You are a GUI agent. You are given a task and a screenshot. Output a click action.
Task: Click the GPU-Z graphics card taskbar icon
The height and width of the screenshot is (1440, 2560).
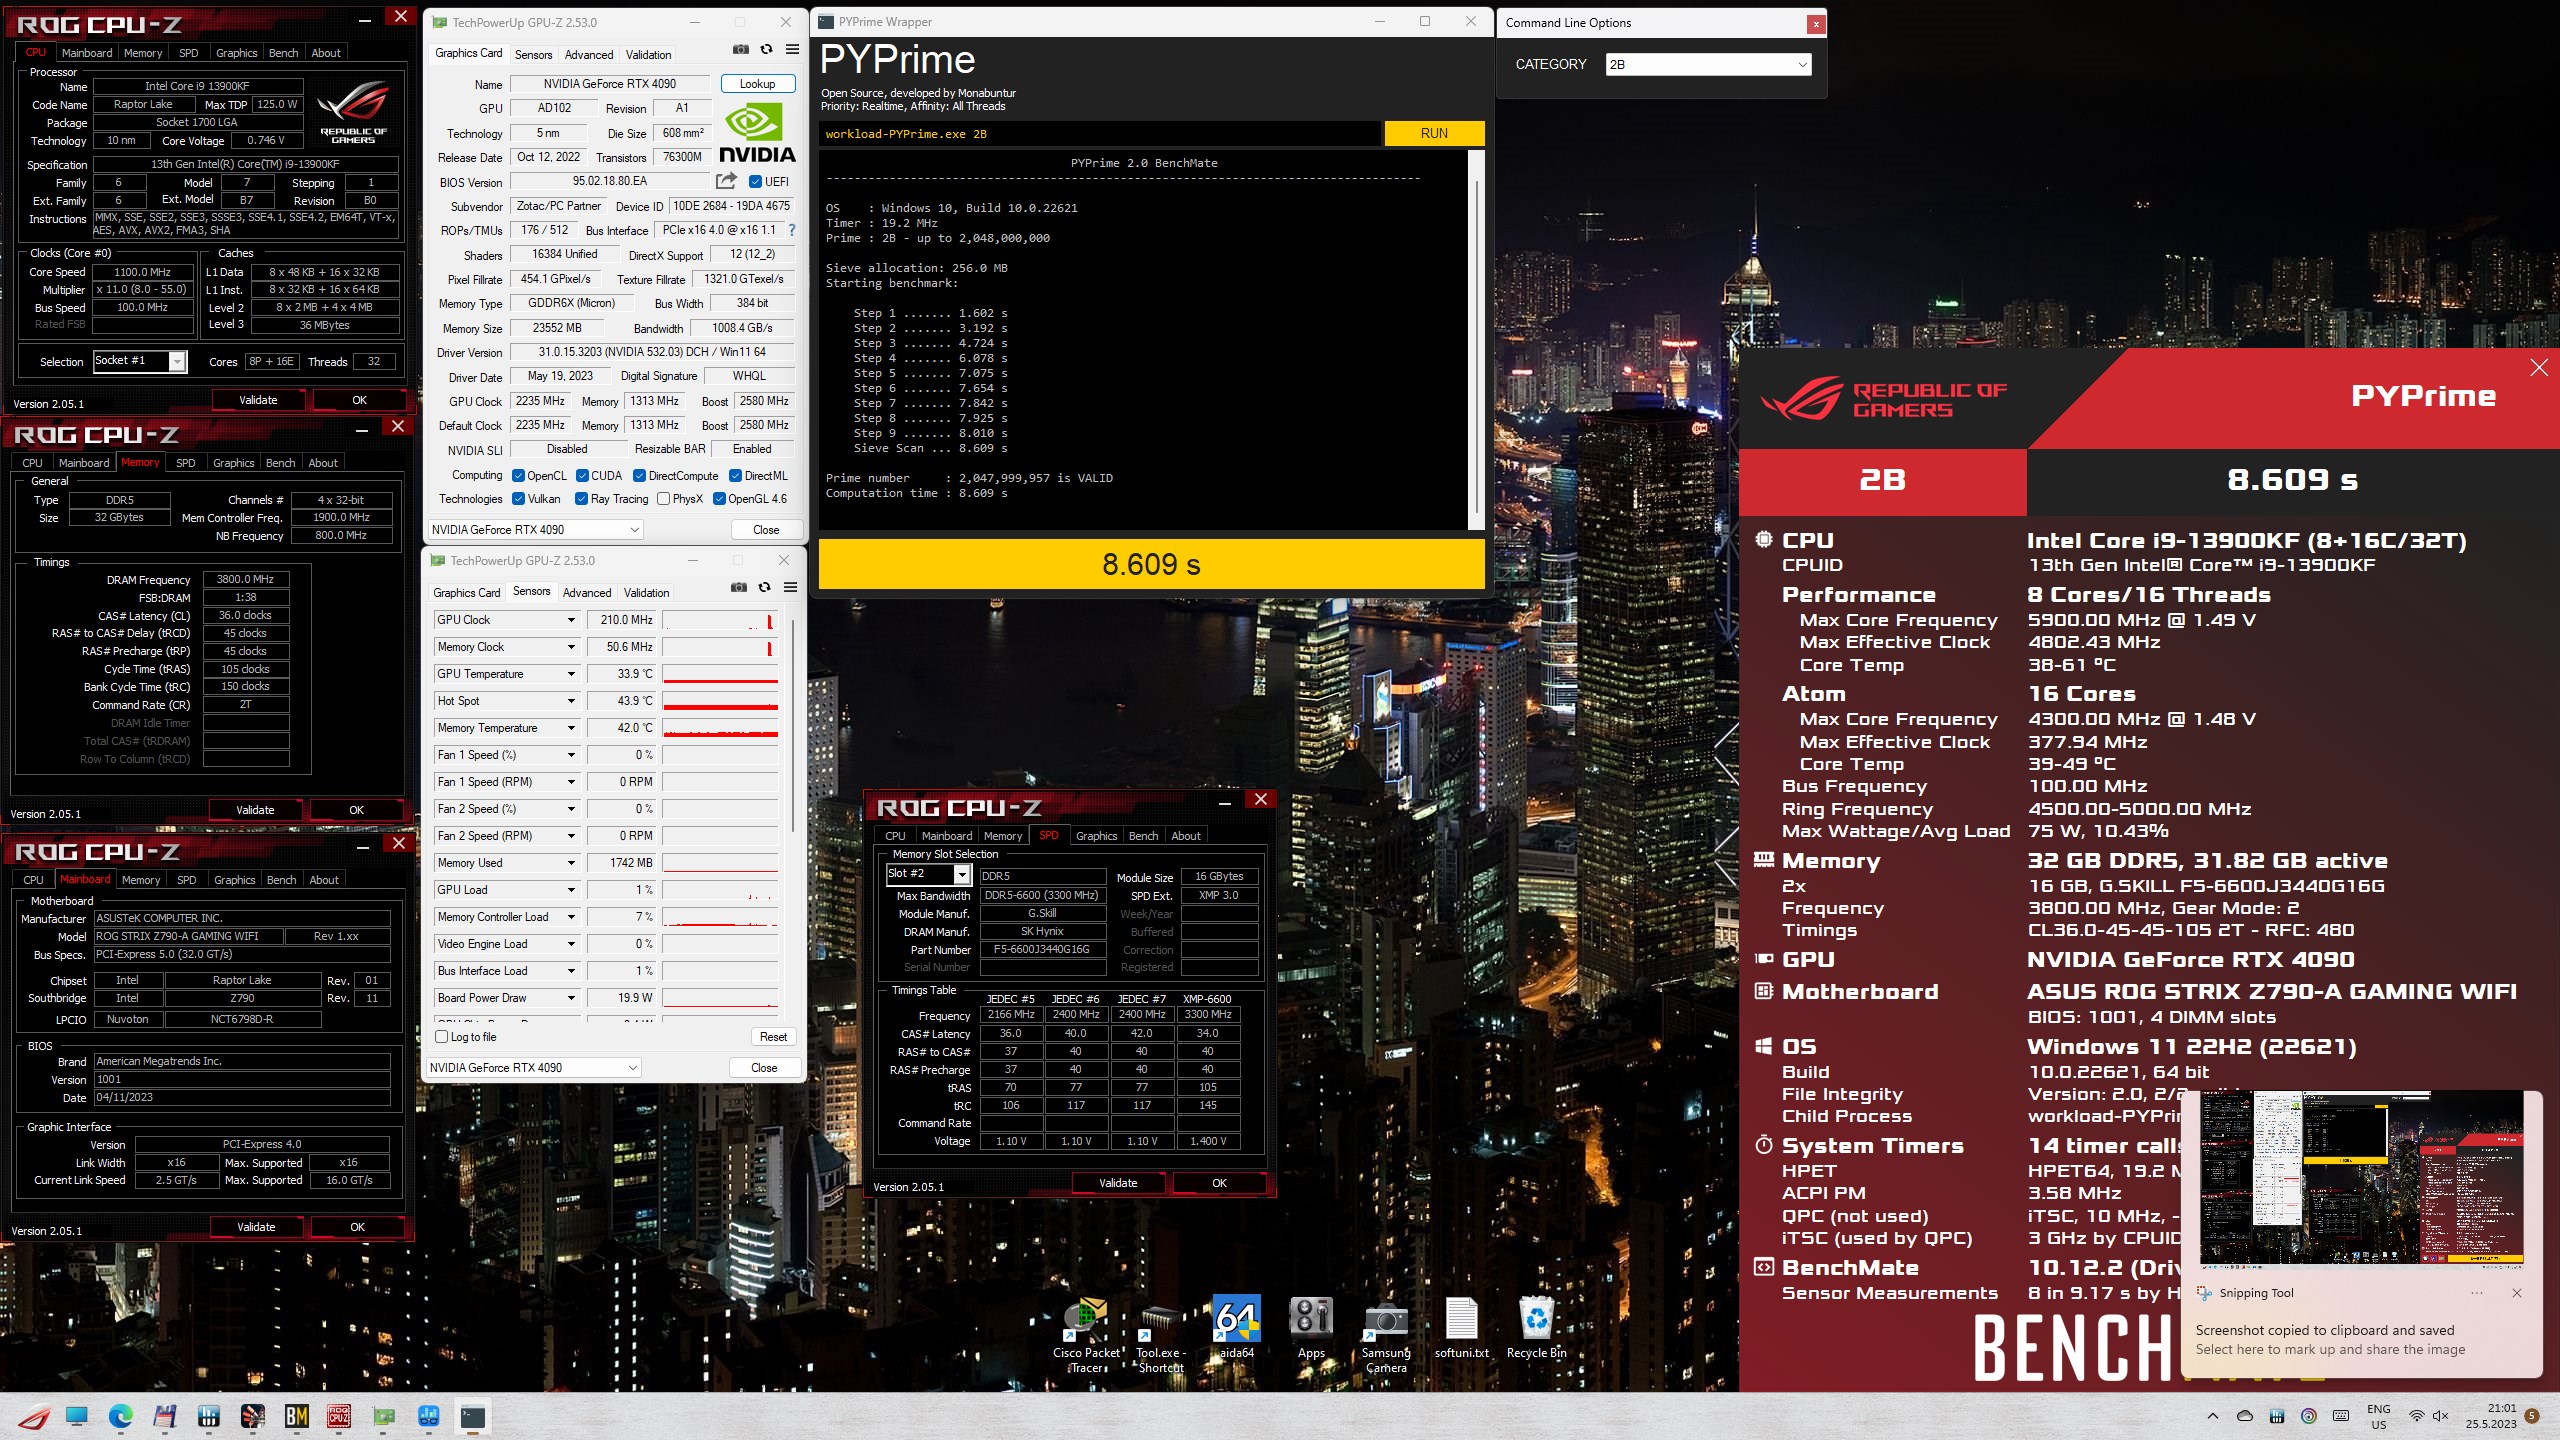click(384, 1416)
